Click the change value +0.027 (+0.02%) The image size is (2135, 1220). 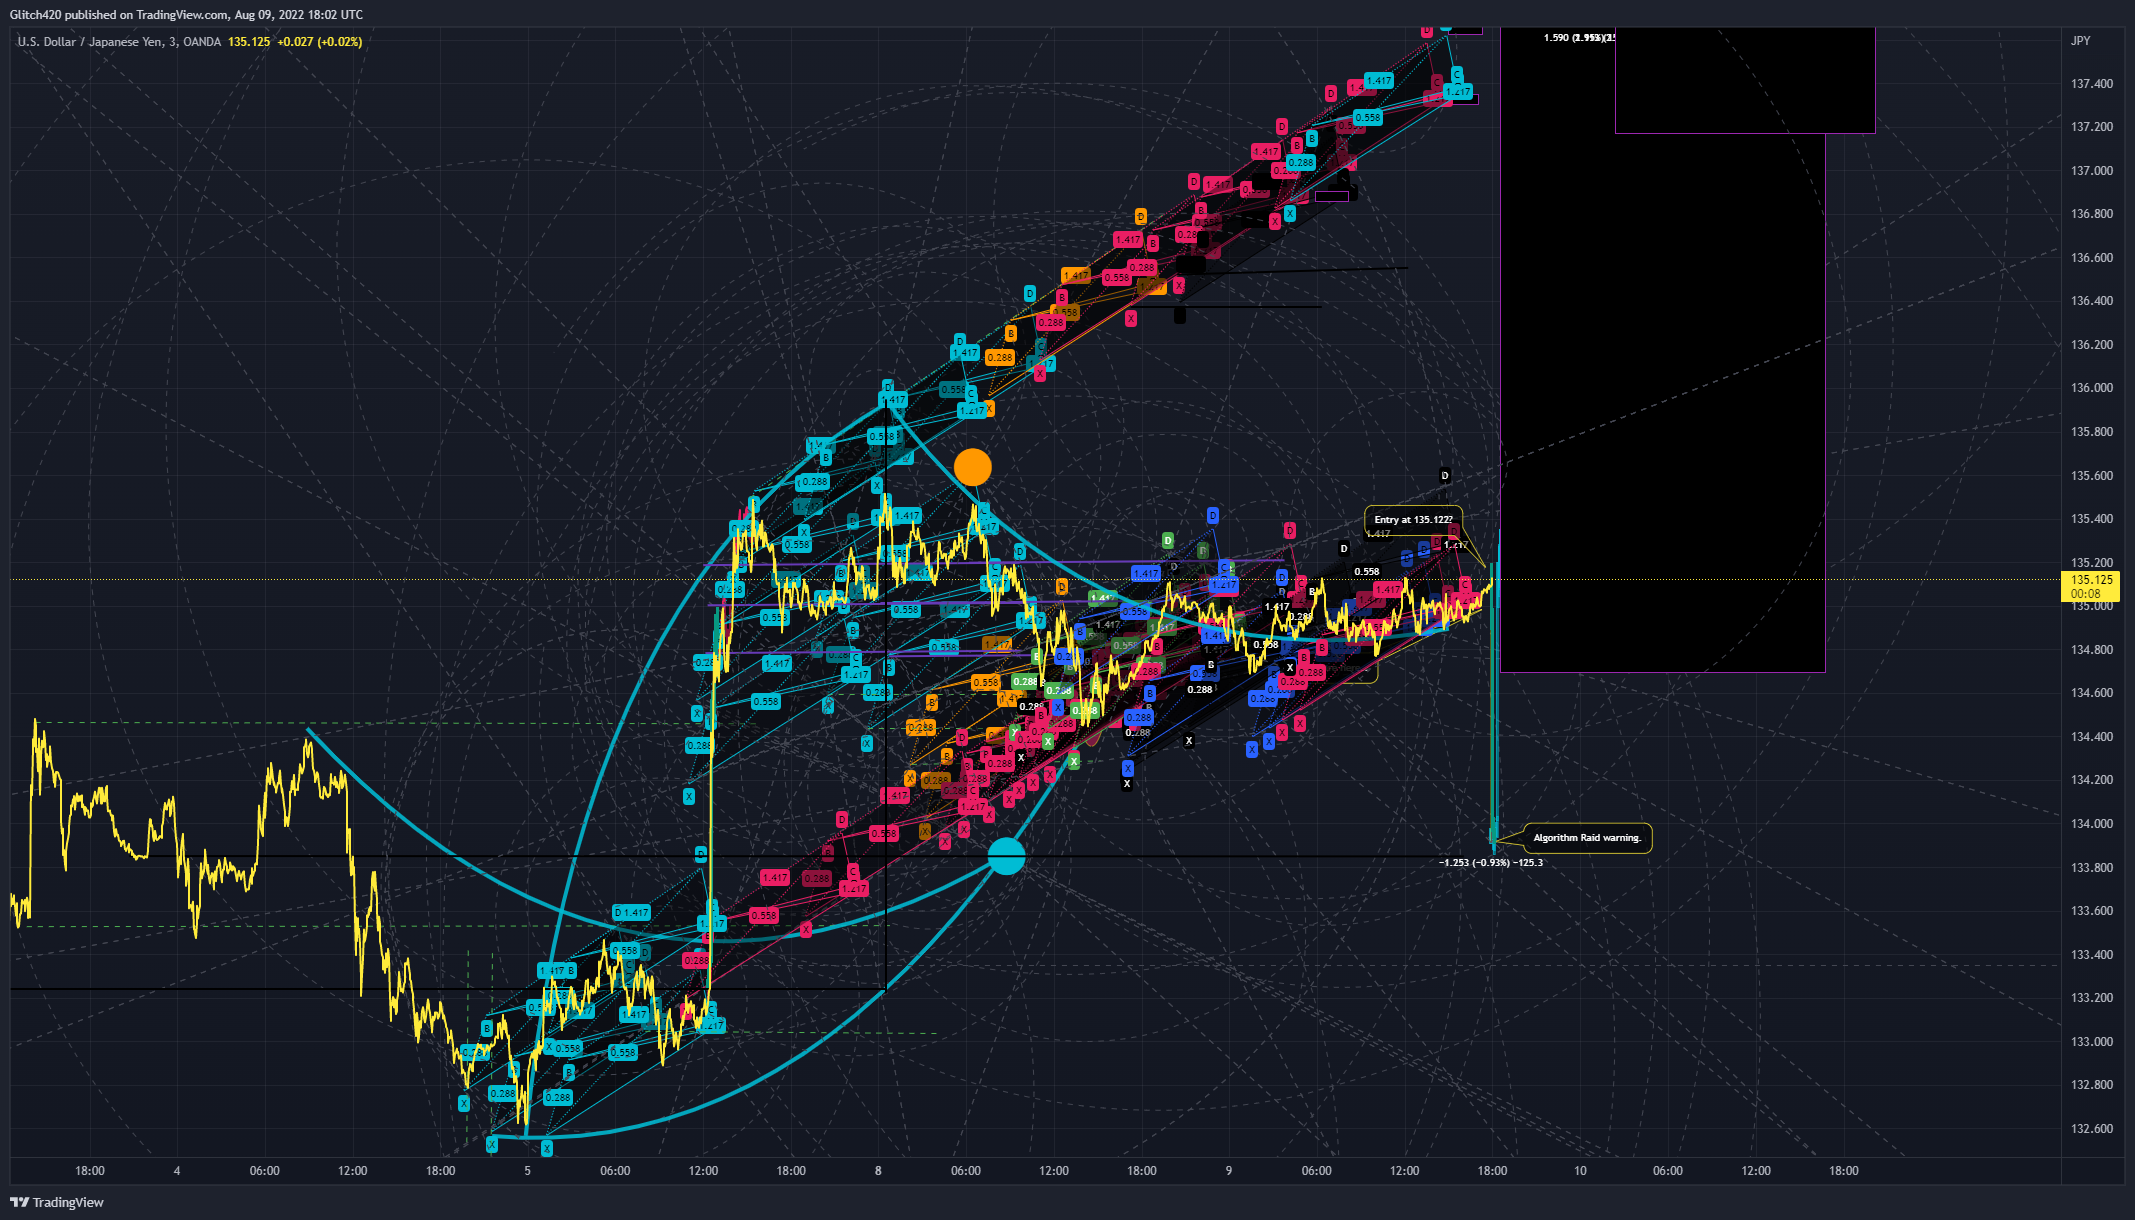point(320,42)
